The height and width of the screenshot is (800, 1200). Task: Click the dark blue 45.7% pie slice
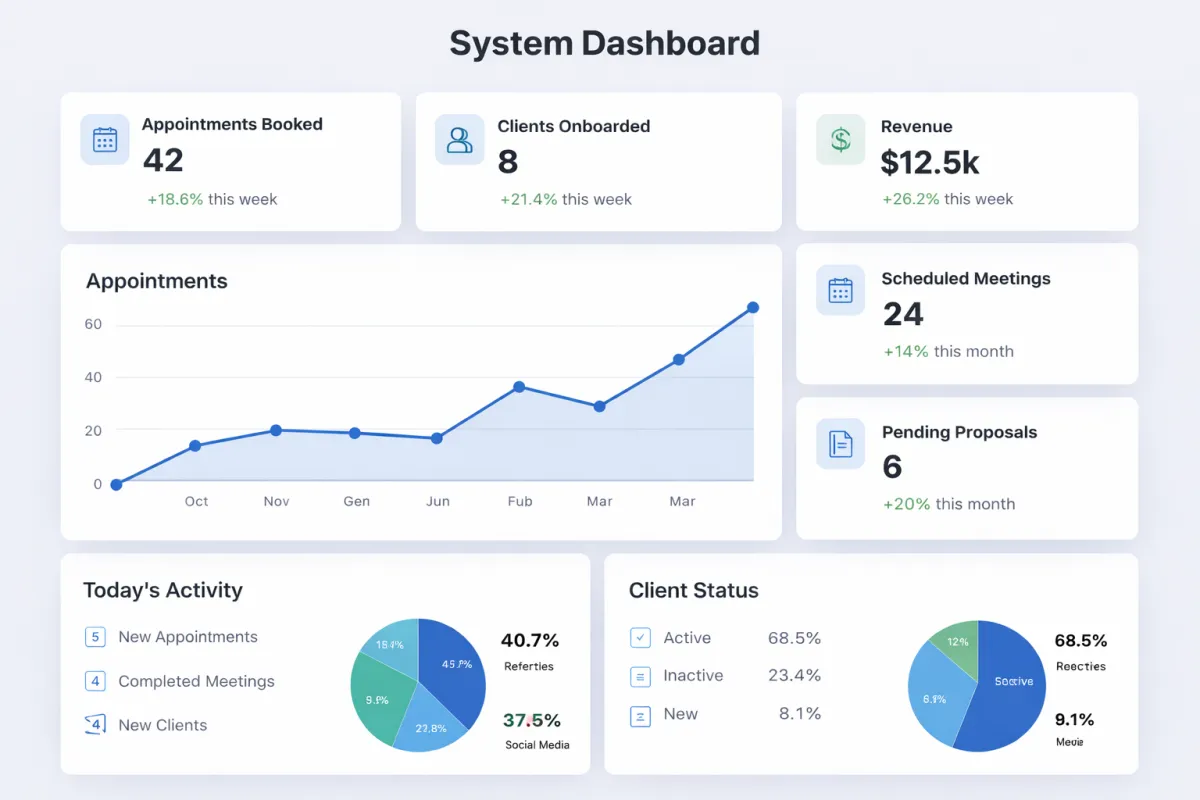coord(452,672)
